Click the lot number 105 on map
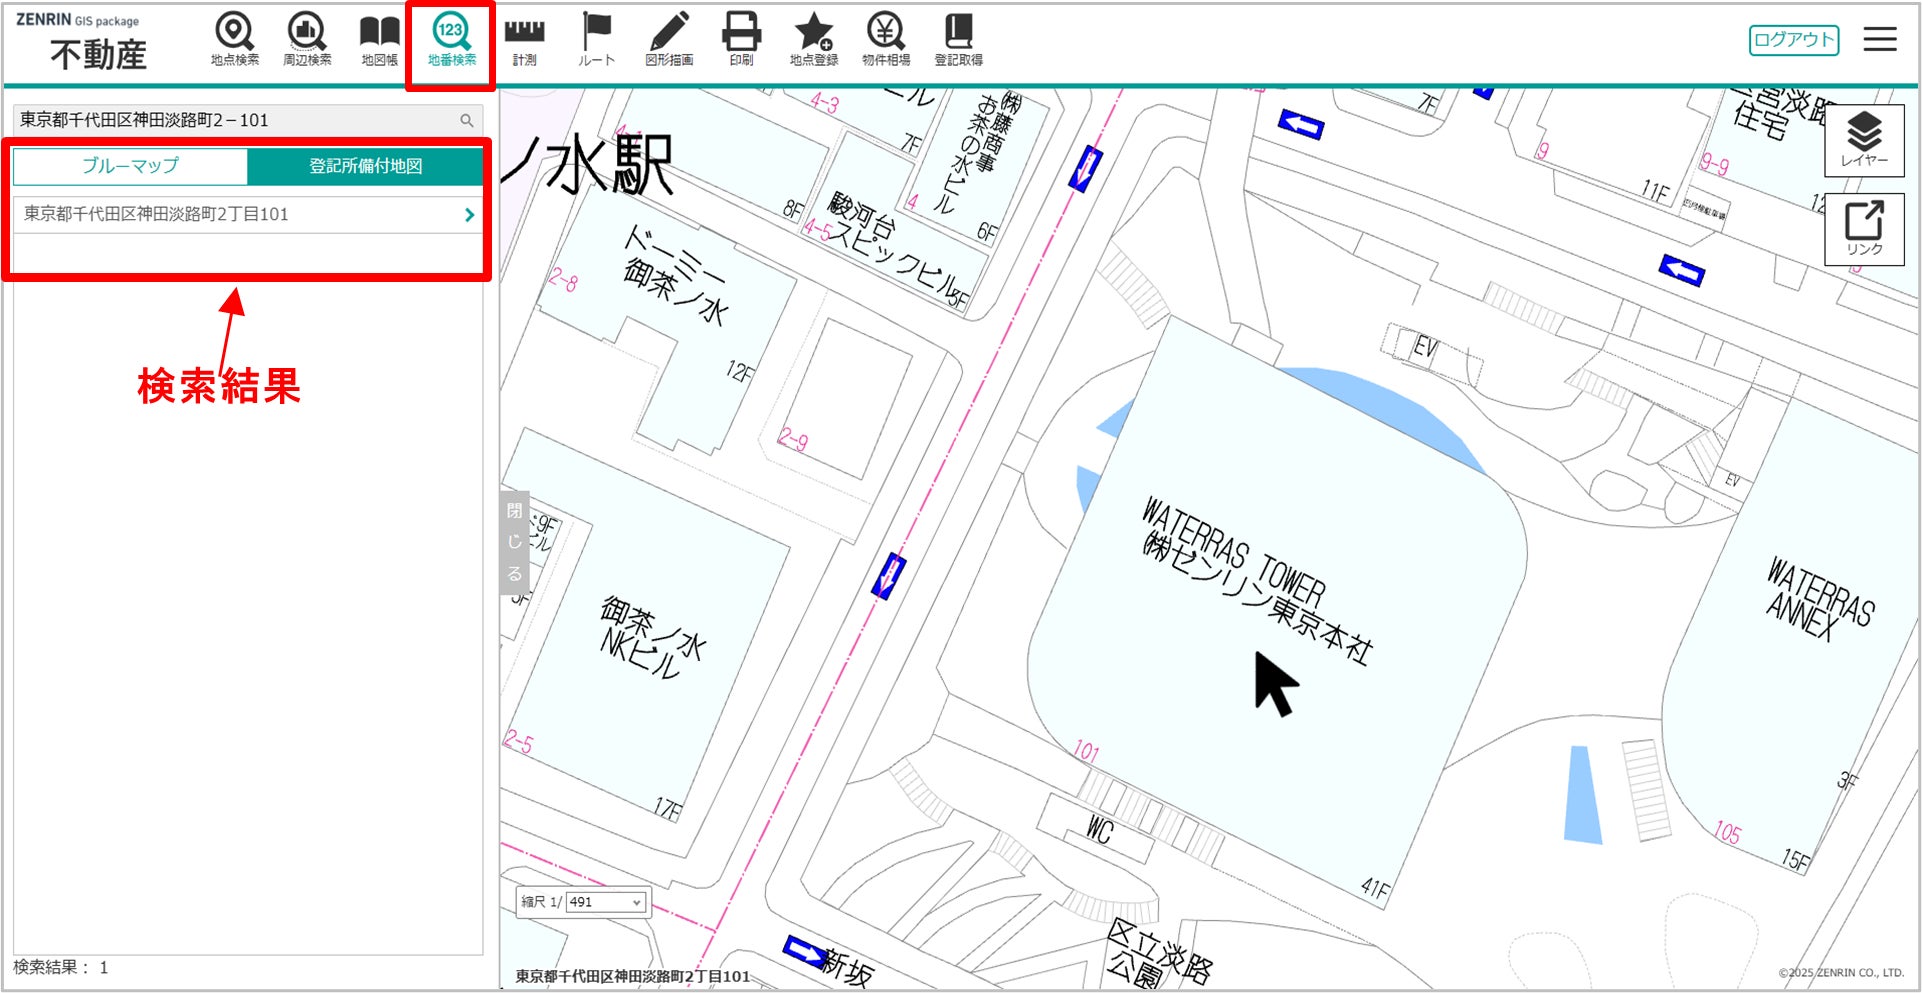 (1727, 832)
